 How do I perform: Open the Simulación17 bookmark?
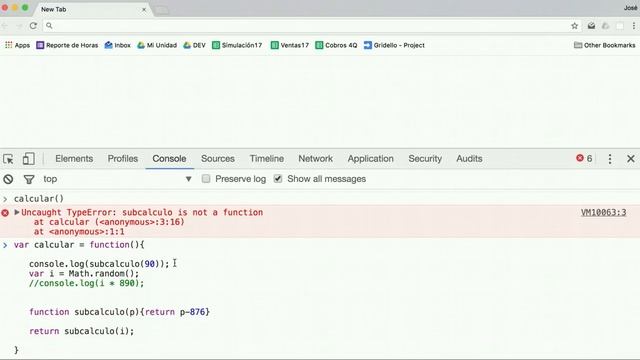click(237, 45)
